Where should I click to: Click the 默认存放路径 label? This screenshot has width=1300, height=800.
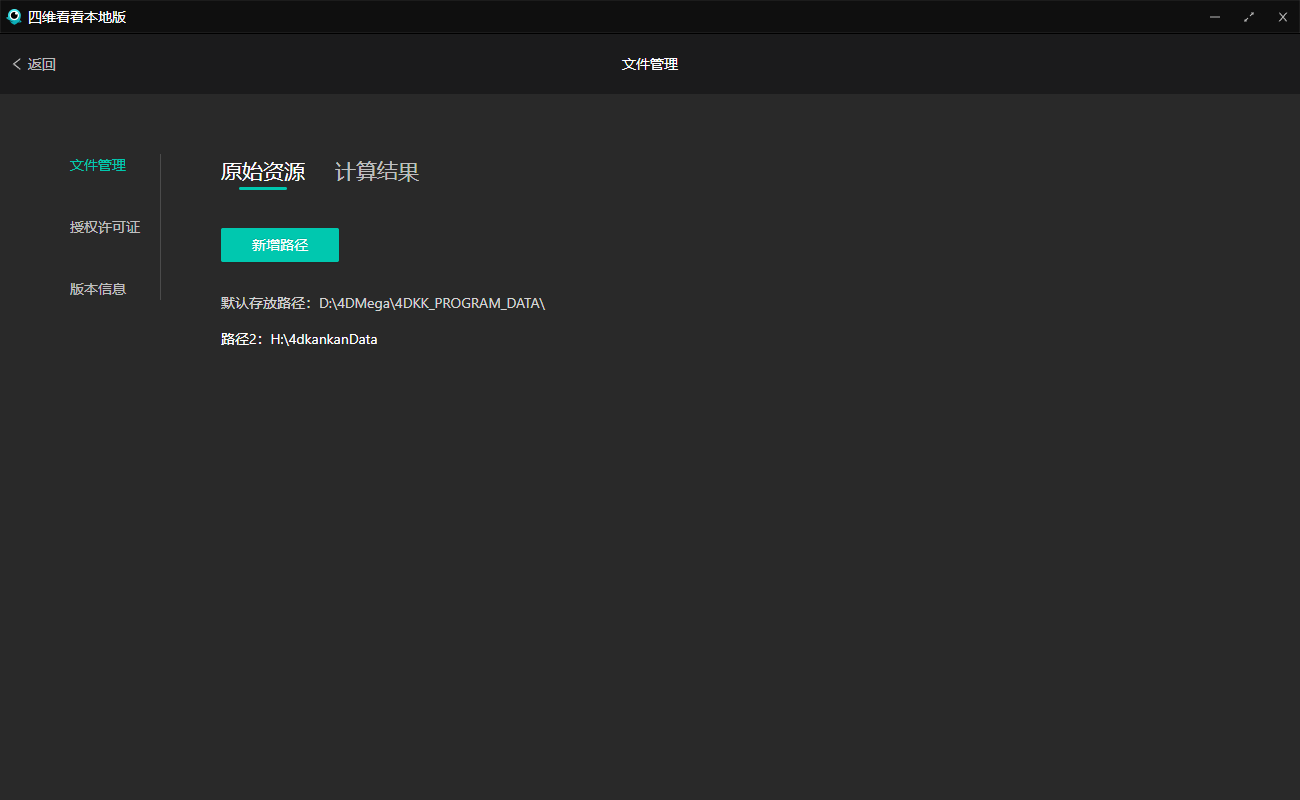coord(266,303)
